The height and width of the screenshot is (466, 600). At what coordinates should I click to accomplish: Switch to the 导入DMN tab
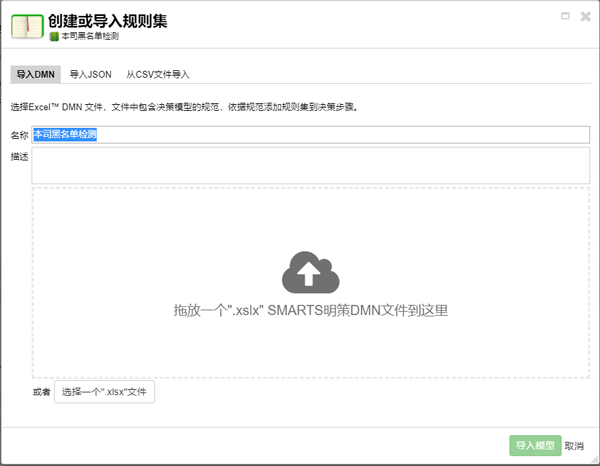point(35,74)
